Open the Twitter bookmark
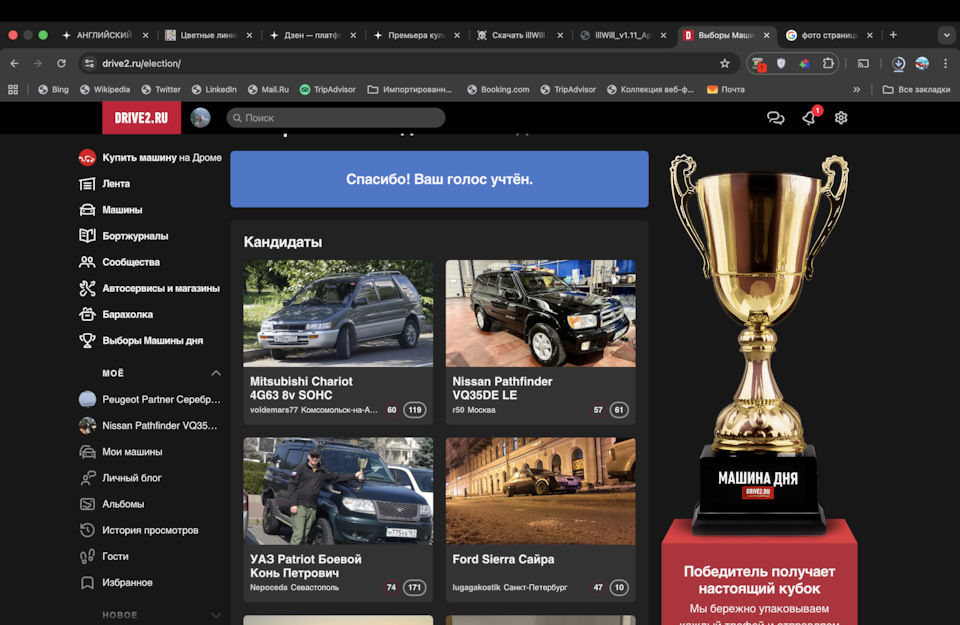The height and width of the screenshot is (625, 960). tap(161, 89)
